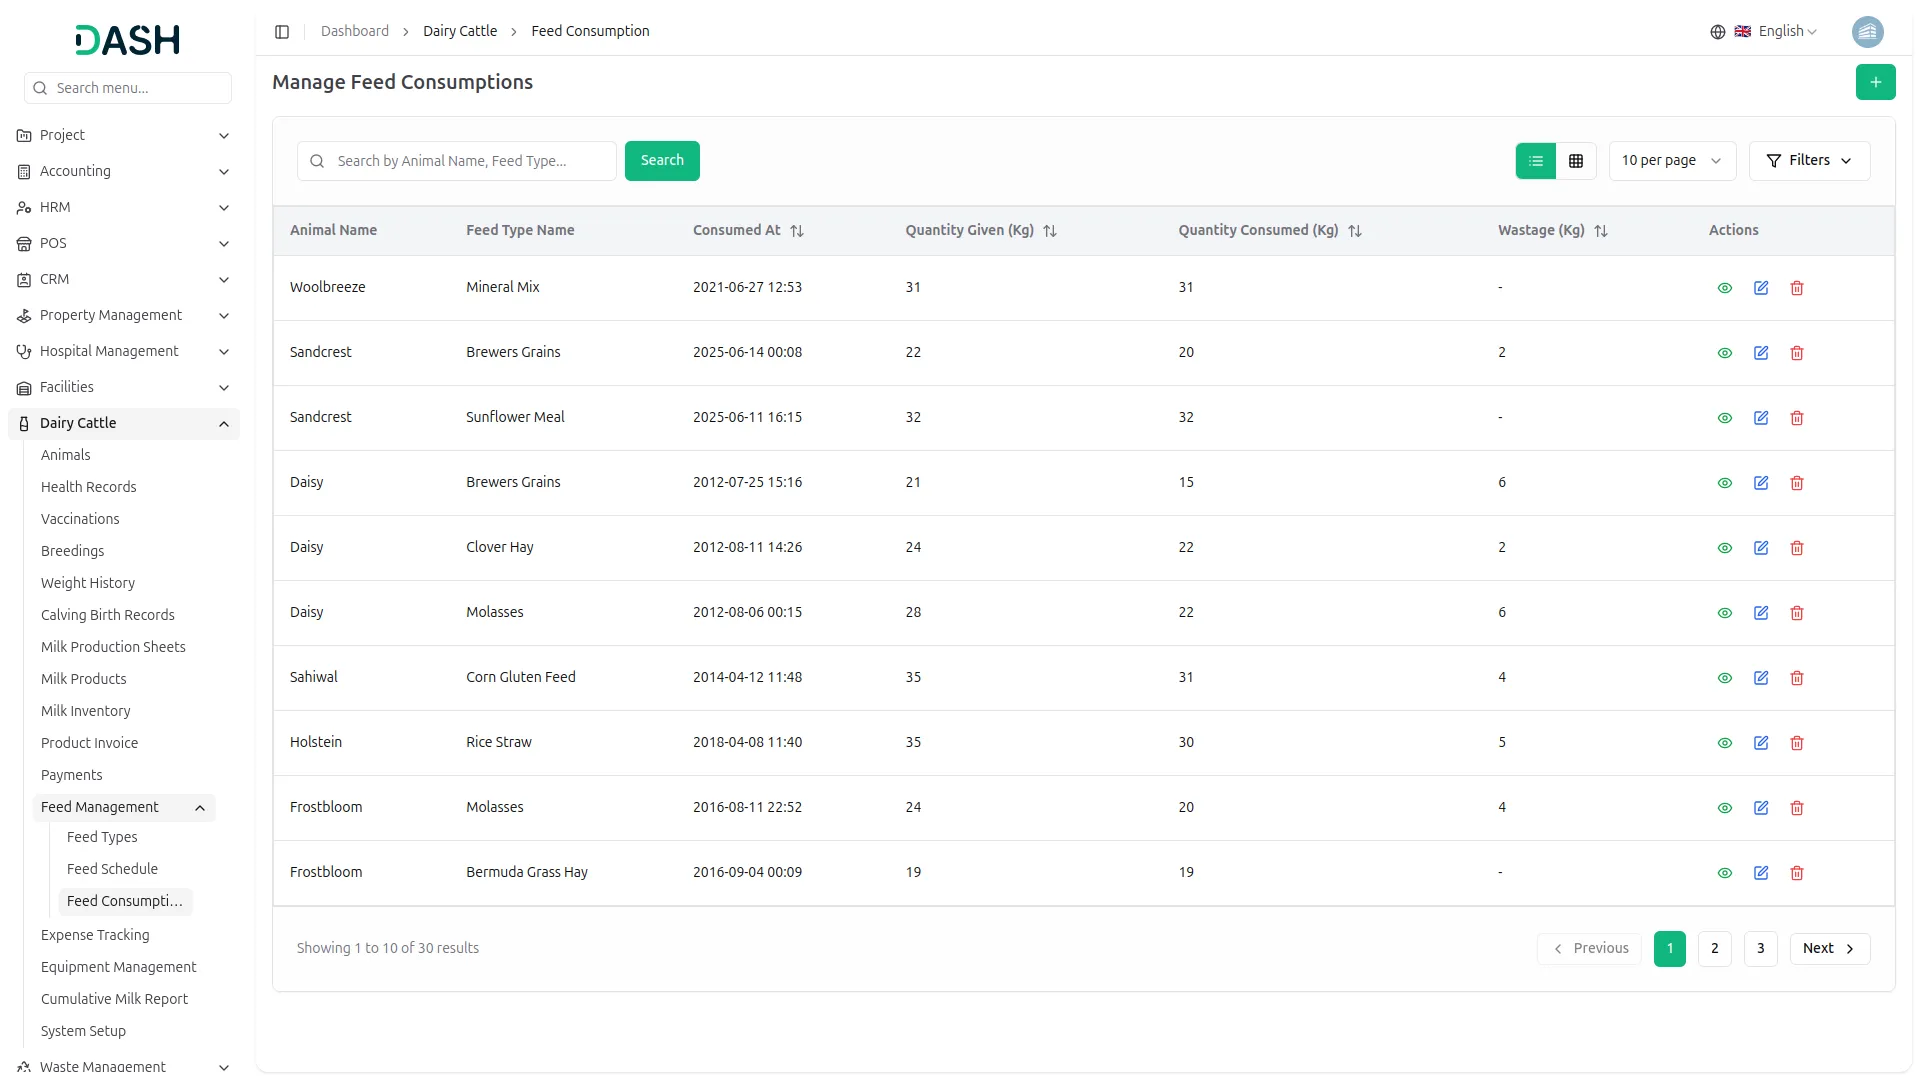This screenshot has width=1920, height=1080.
Task: Open Milk Inventory menu item
Action: (85, 711)
